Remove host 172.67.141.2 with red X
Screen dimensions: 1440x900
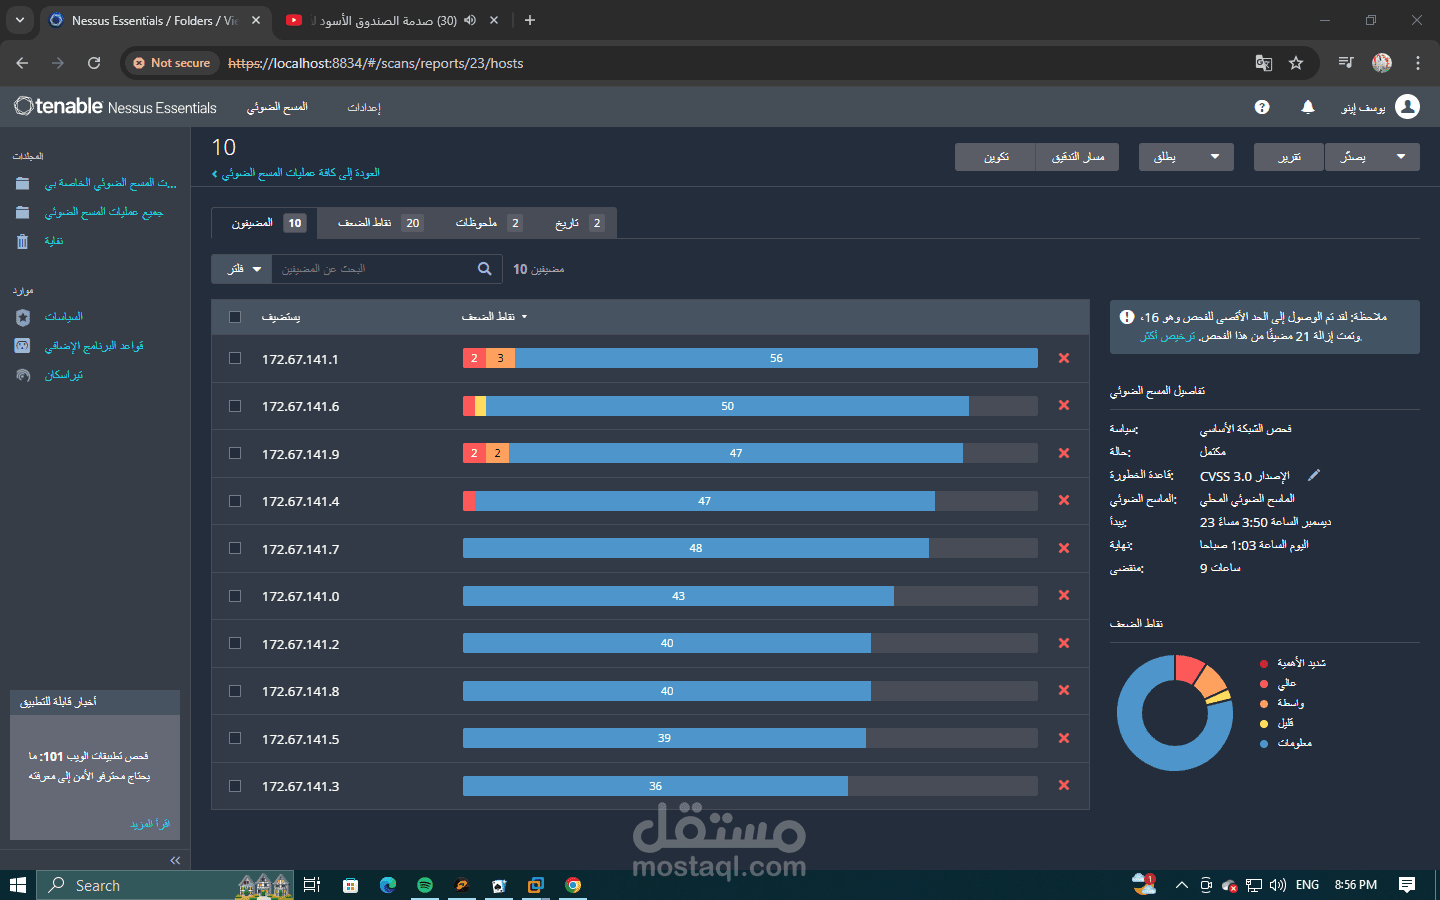(x=1064, y=643)
